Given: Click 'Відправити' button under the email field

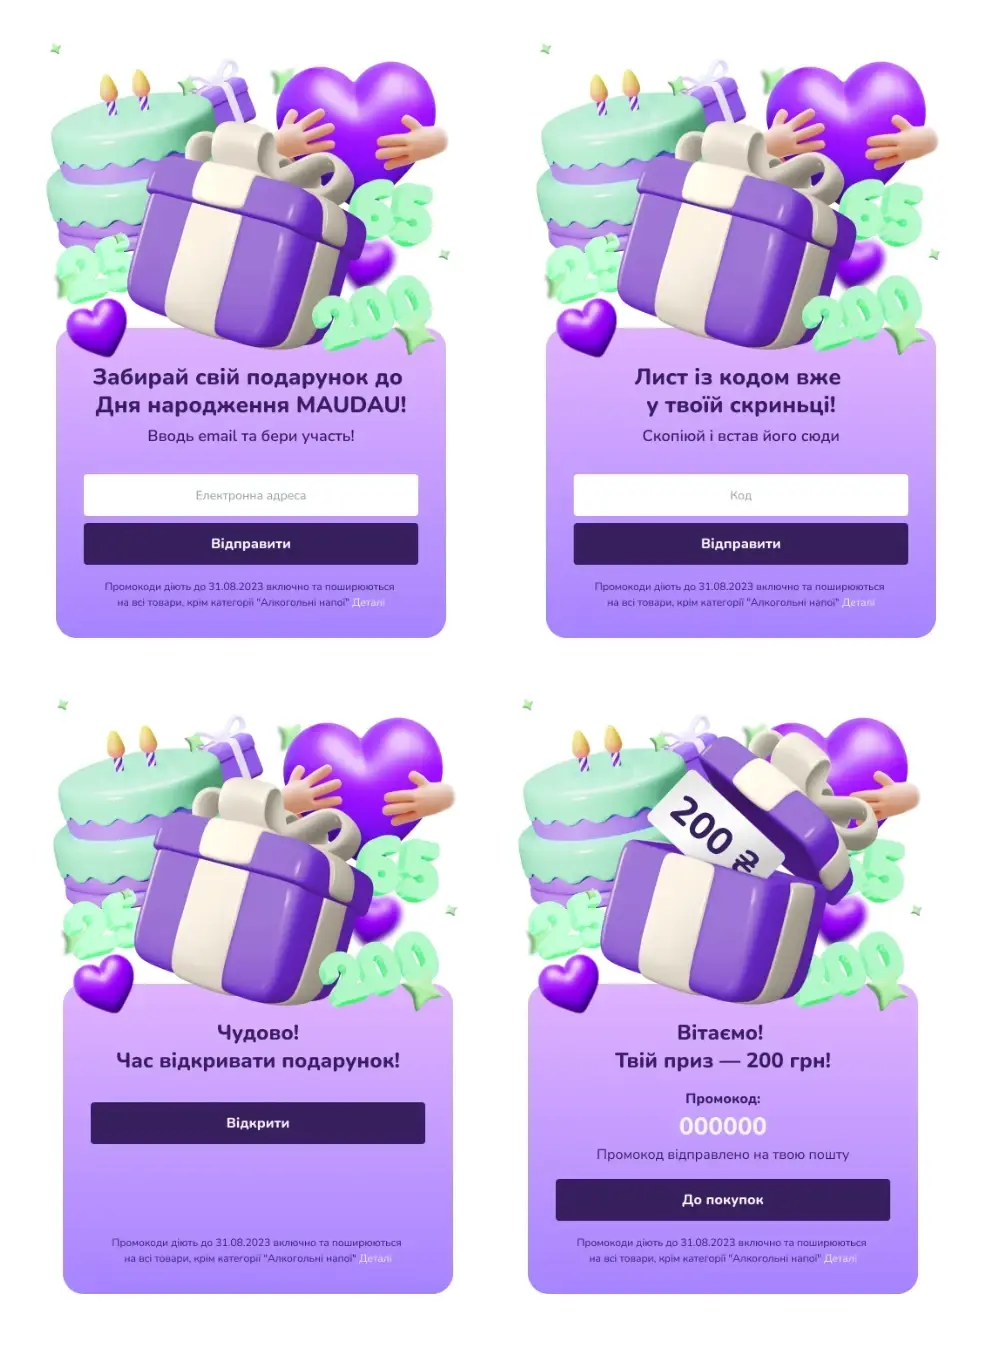Looking at the screenshot, I should click(250, 544).
